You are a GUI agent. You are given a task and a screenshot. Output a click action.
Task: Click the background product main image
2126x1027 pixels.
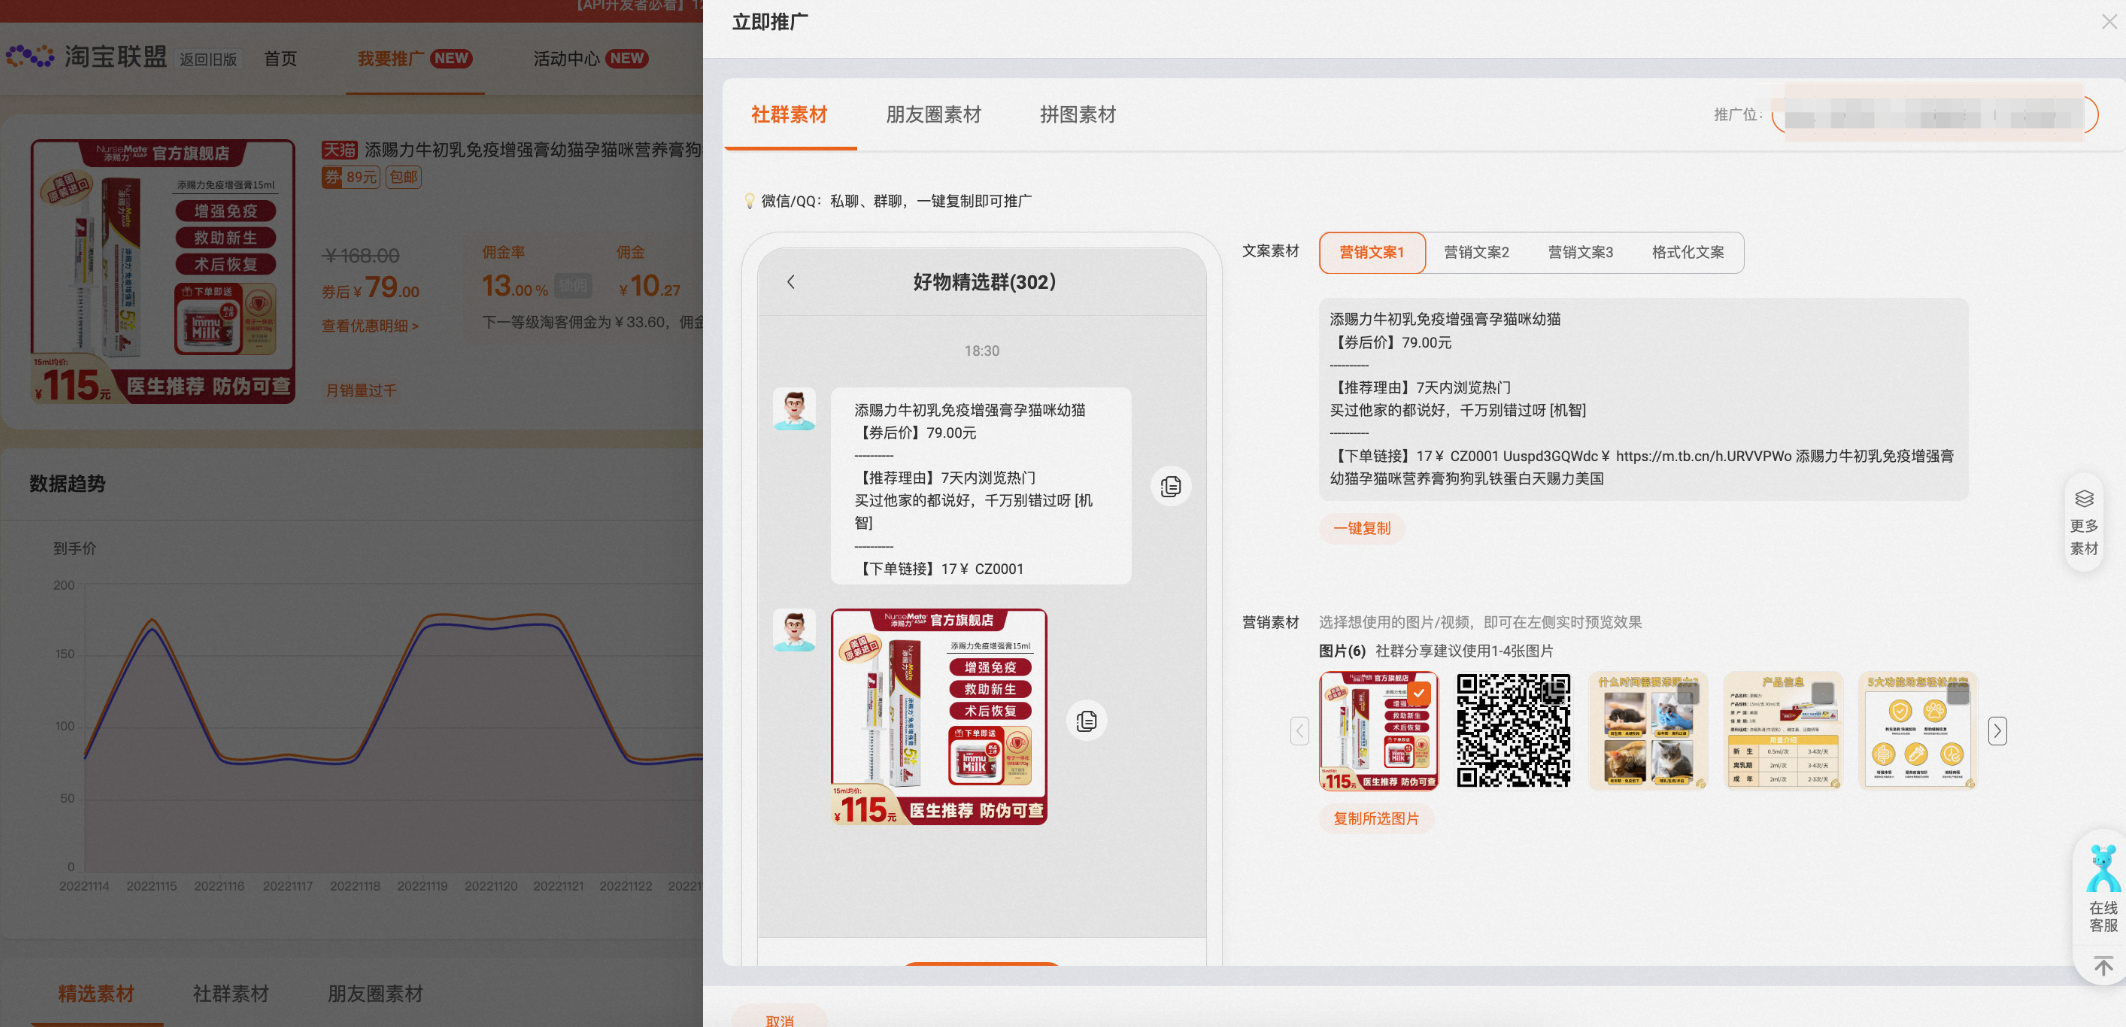[163, 271]
